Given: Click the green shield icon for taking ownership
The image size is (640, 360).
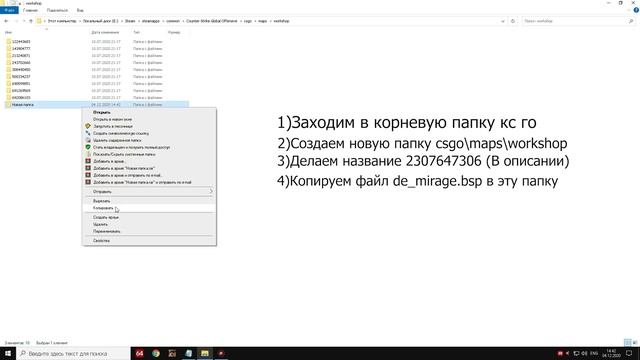Looking at the screenshot, I should coord(88,147).
